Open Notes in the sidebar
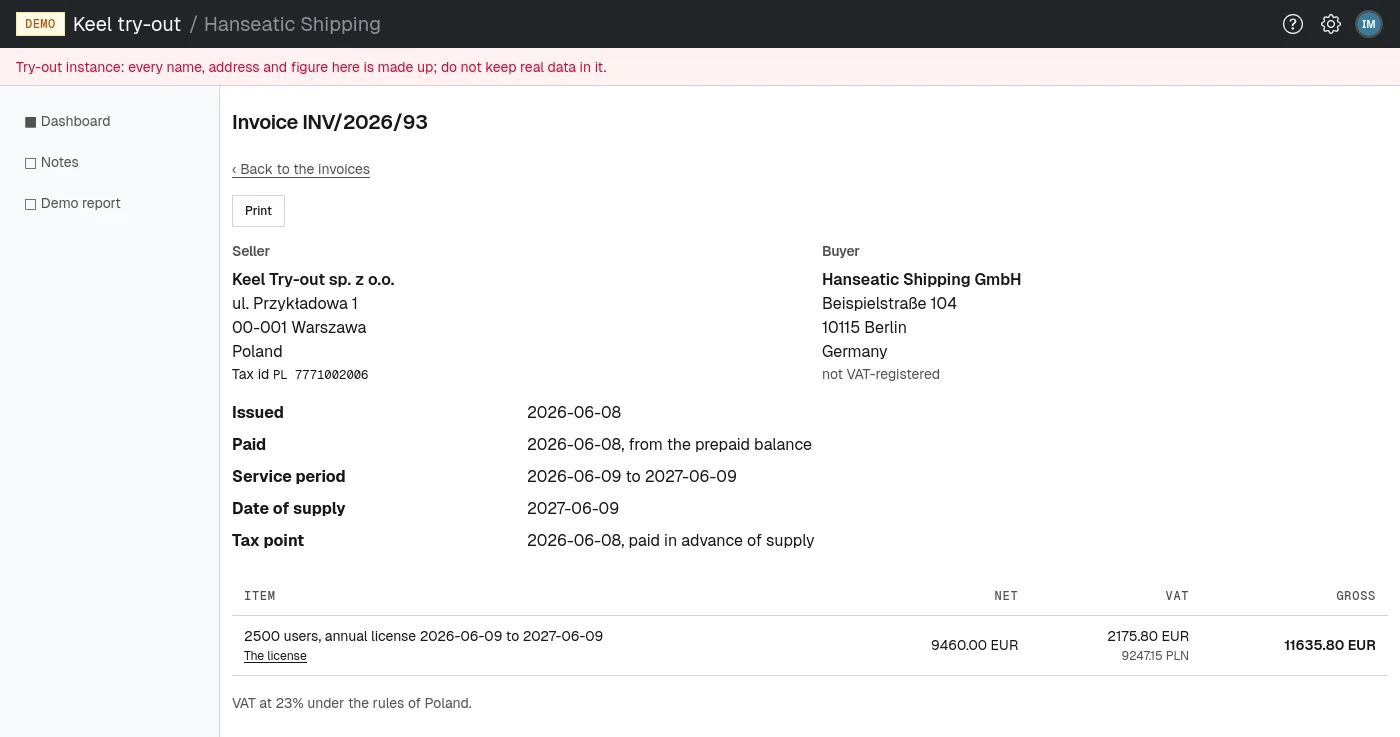The height and width of the screenshot is (737, 1400). click(51, 162)
